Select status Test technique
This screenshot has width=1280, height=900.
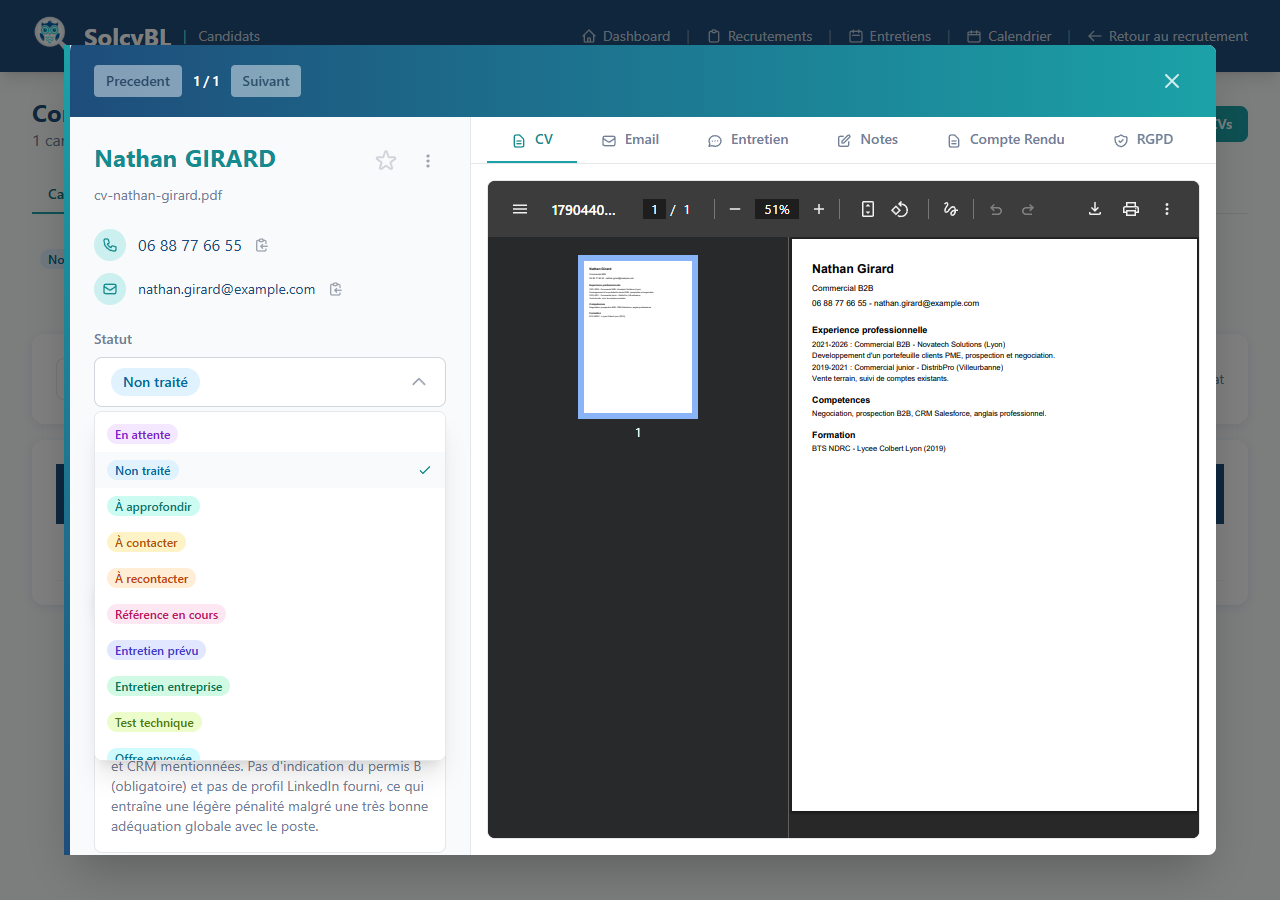pyautogui.click(x=270, y=722)
